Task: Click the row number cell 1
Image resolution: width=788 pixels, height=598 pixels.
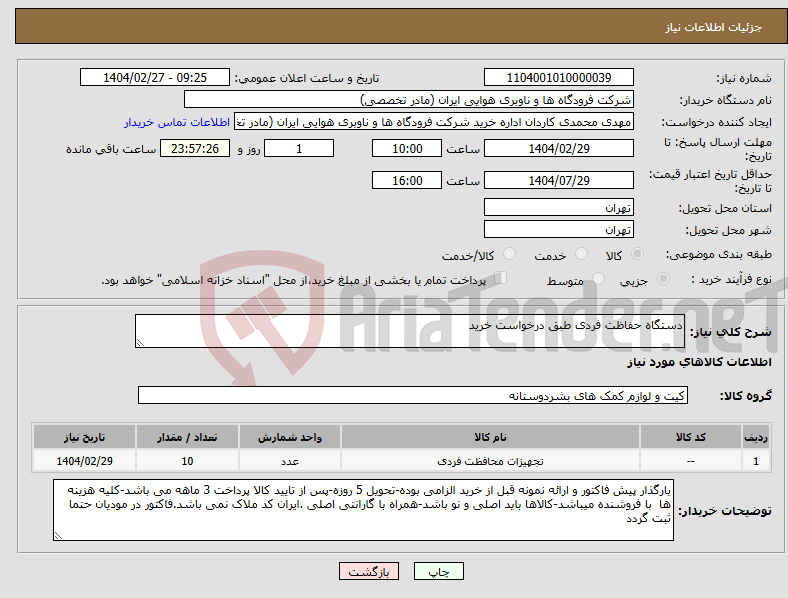Action: pos(756,461)
